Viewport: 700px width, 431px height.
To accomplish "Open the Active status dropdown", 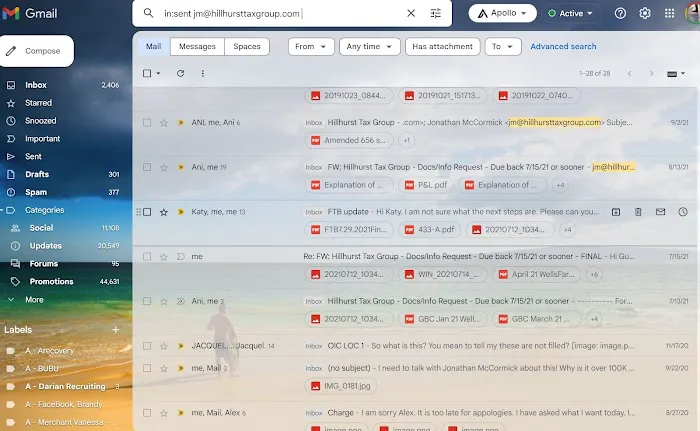I will point(570,14).
